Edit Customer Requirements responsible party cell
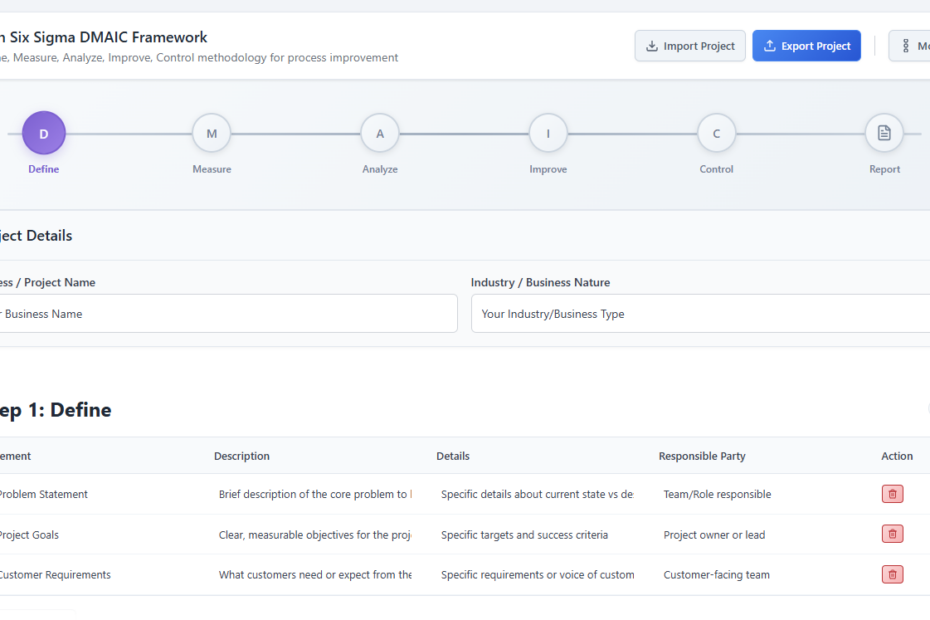 (x=759, y=575)
